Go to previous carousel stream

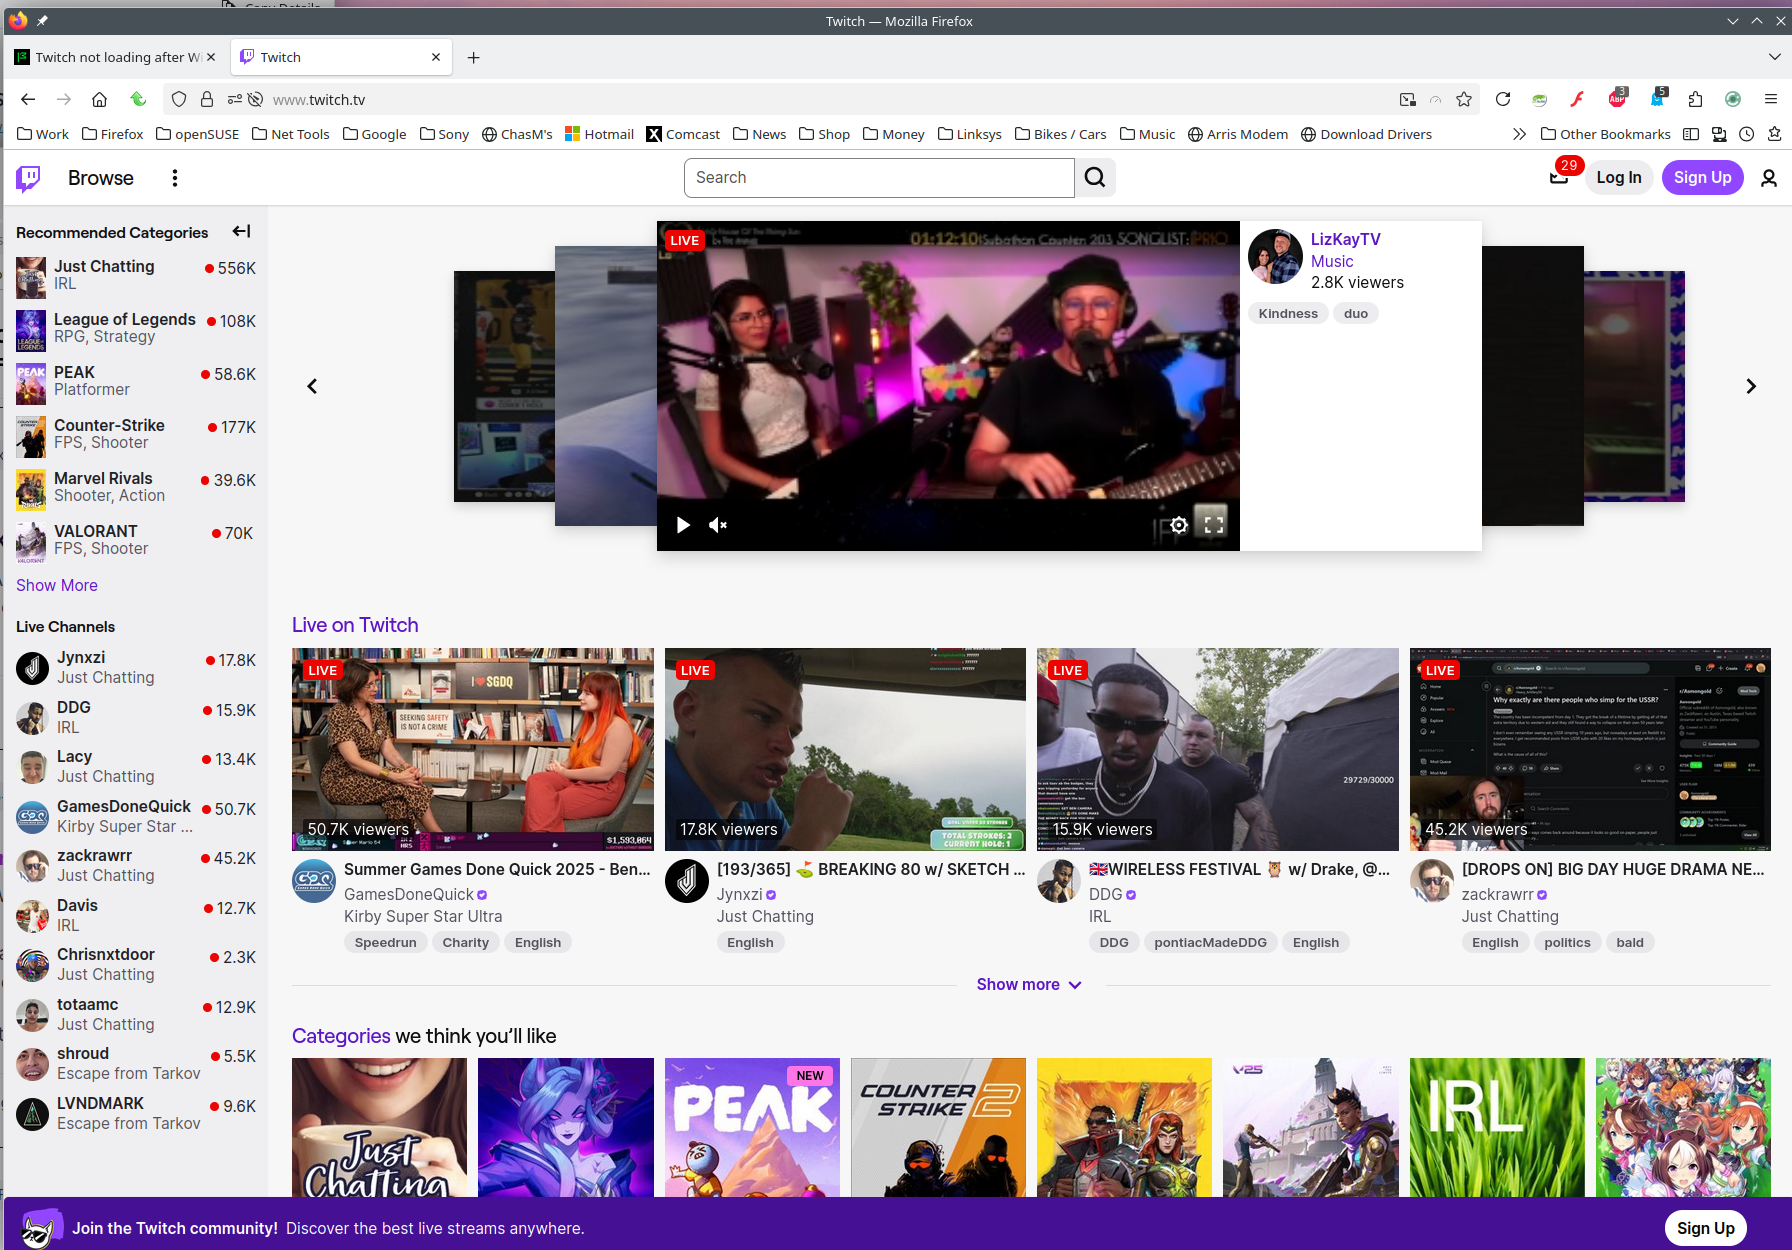click(x=312, y=386)
